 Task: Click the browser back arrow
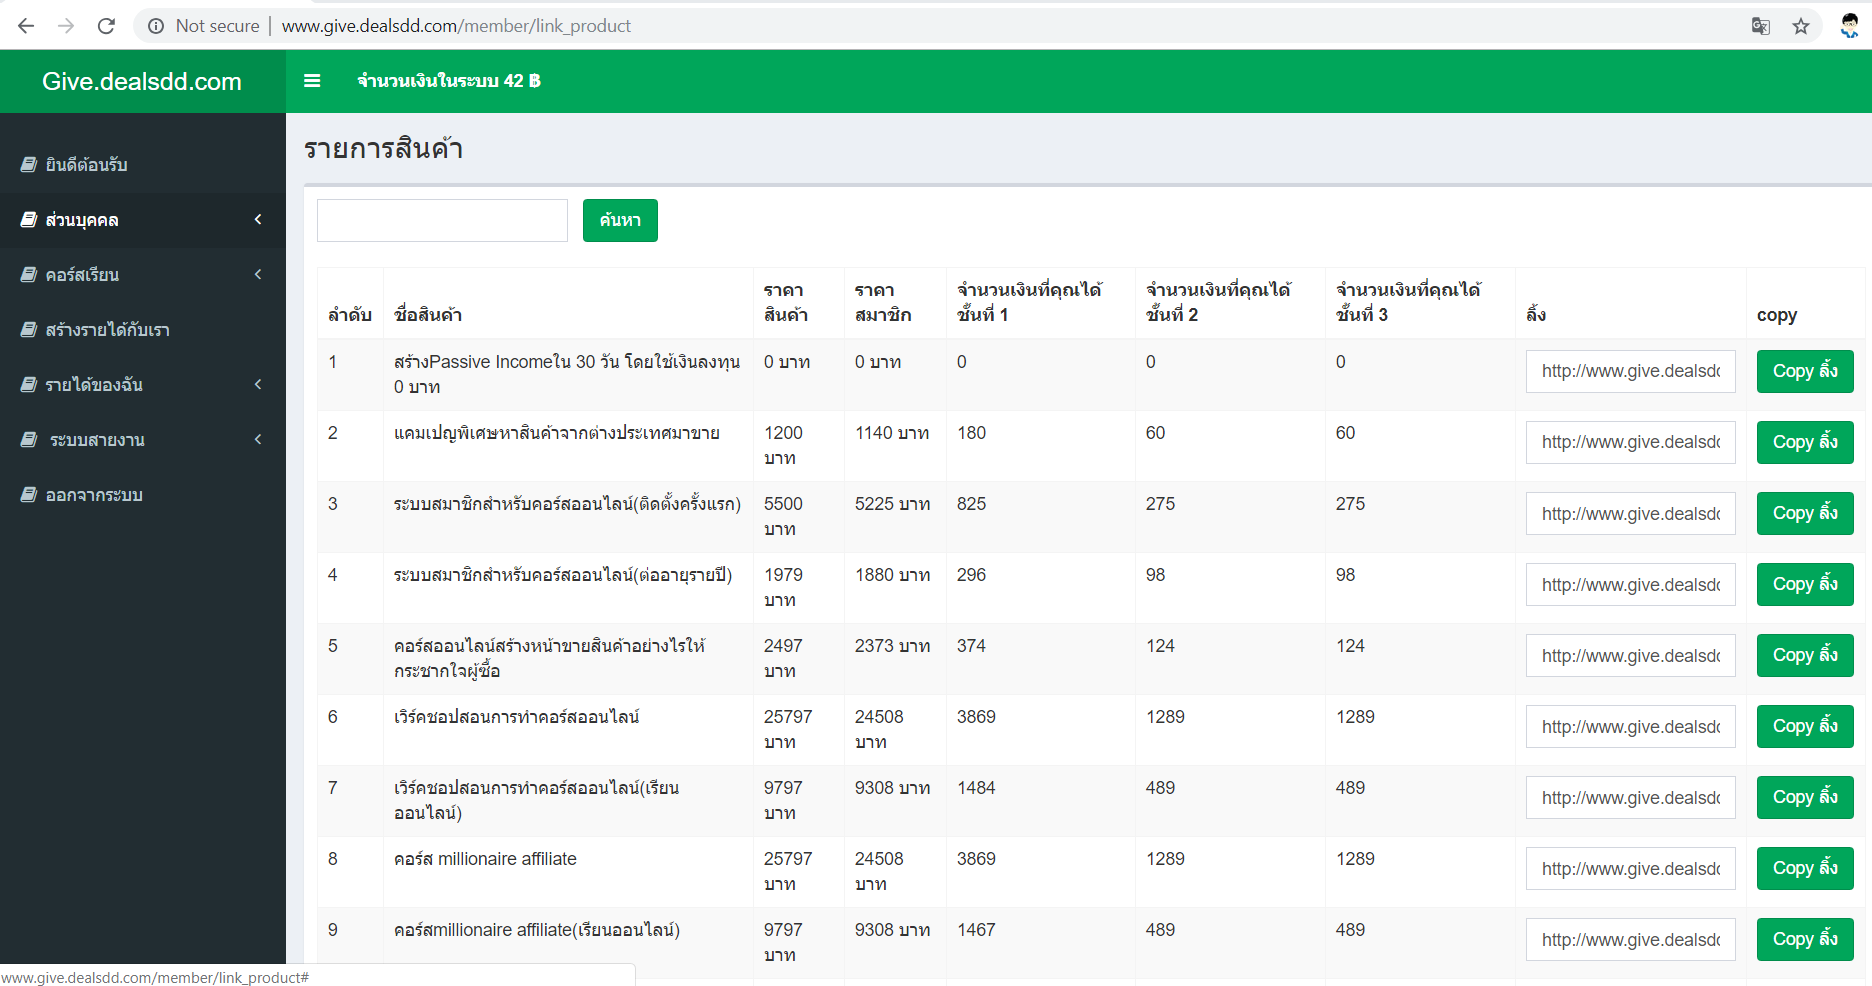26,26
